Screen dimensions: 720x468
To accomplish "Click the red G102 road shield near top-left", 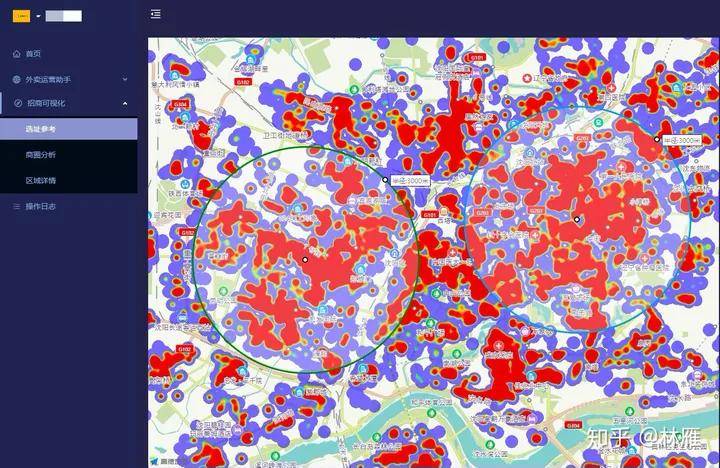I will click(x=242, y=82).
